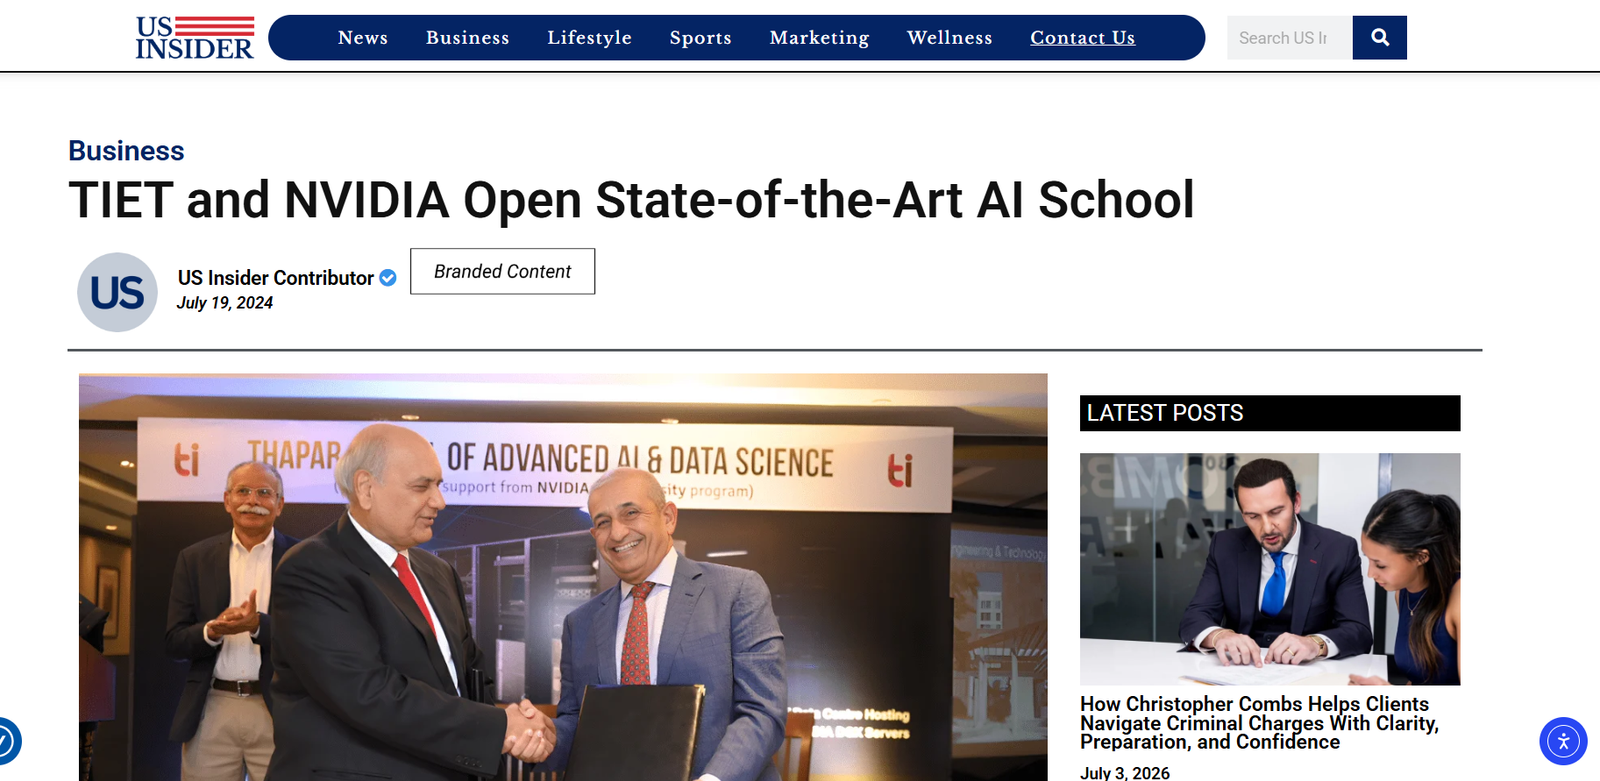The height and width of the screenshot is (781, 1600).
Task: Click the blue verified badge icon
Action: pyautogui.click(x=388, y=278)
